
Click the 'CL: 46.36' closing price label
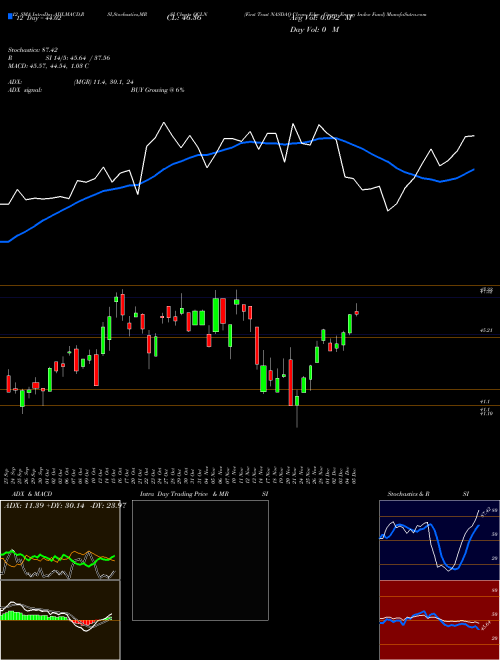click(x=184, y=18)
